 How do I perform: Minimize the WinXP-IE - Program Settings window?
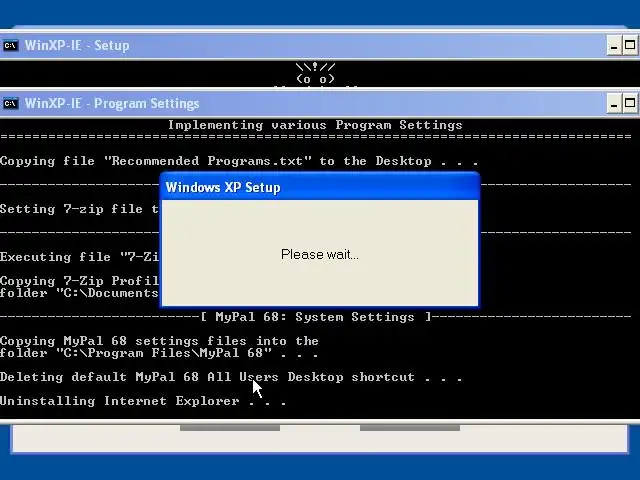tap(613, 104)
